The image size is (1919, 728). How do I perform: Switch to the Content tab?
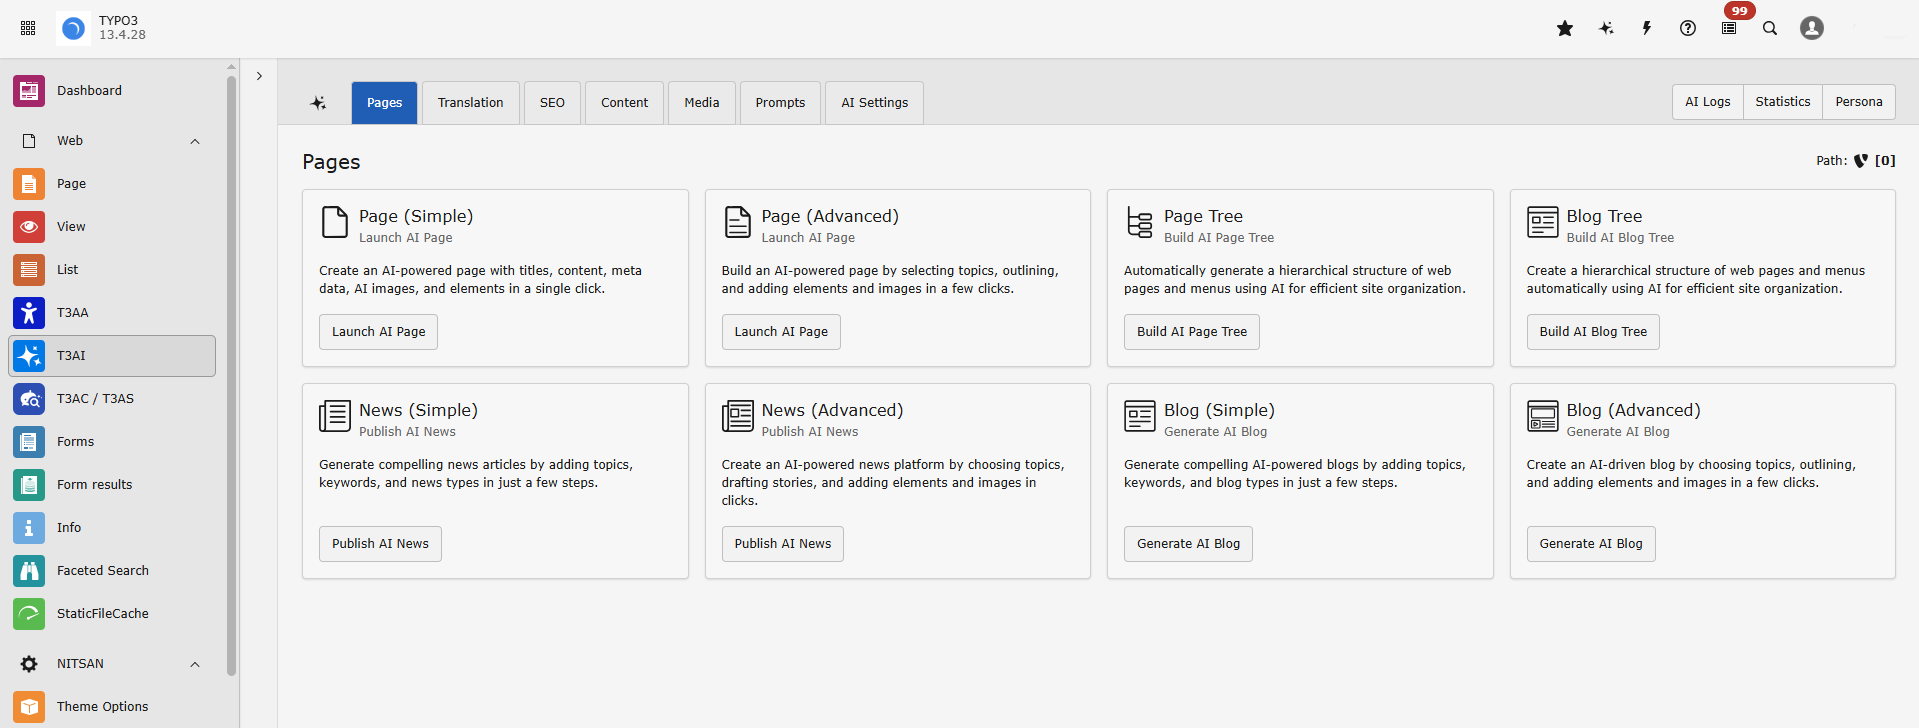[625, 103]
